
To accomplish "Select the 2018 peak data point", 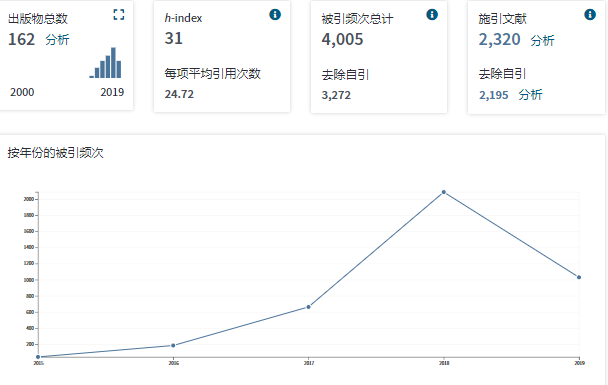I will pos(444,192).
